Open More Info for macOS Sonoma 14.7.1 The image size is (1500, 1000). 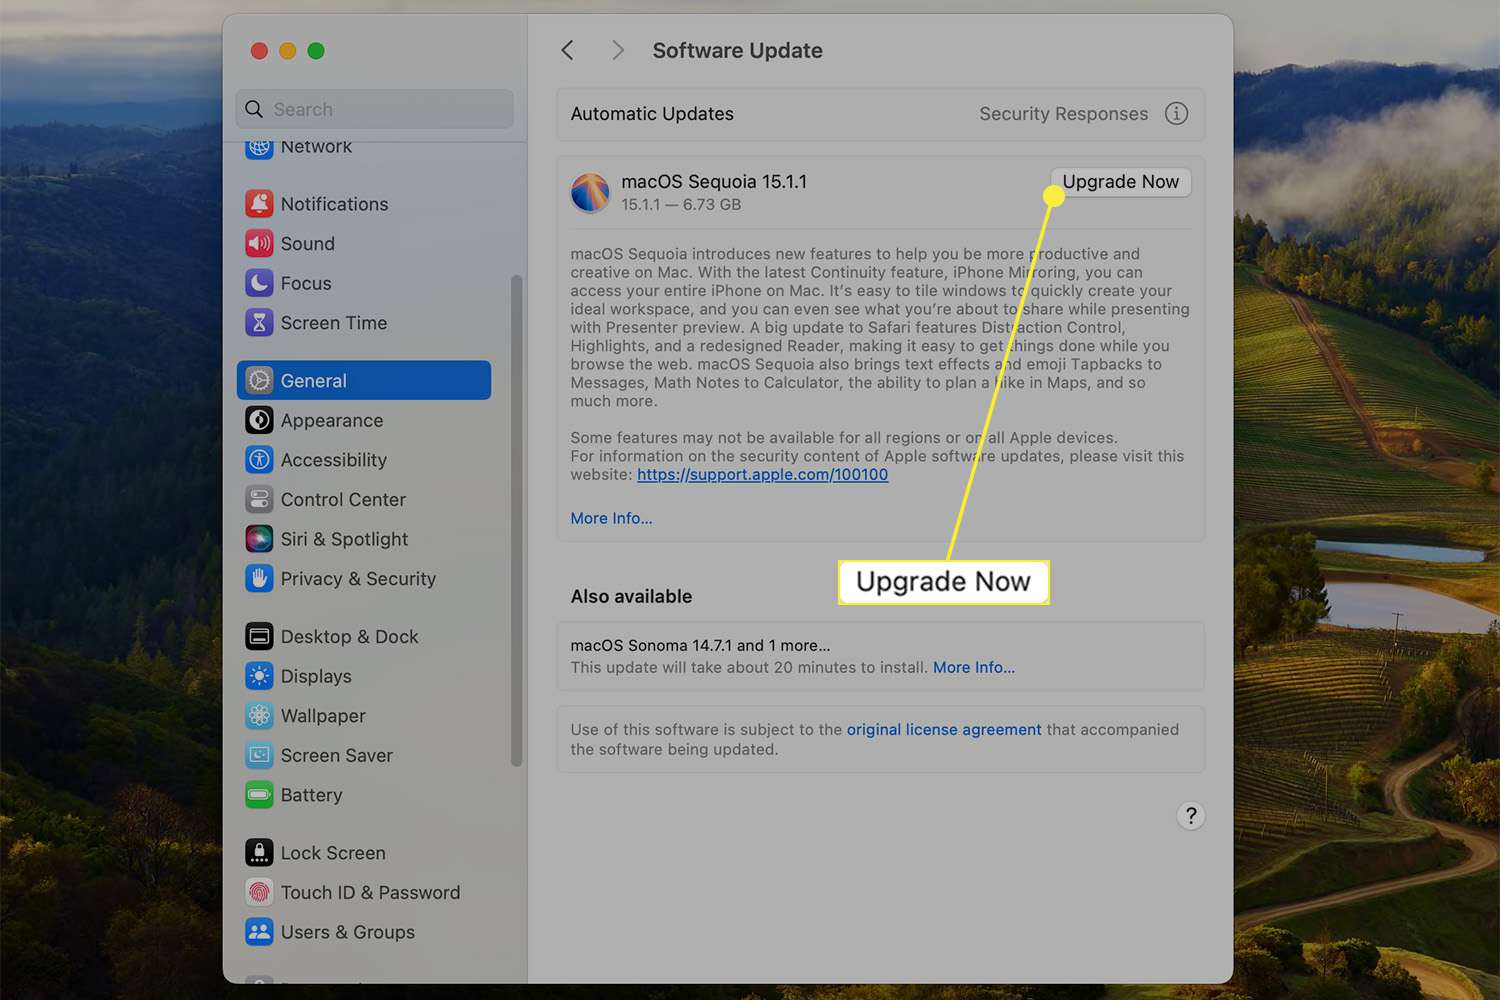973,668
